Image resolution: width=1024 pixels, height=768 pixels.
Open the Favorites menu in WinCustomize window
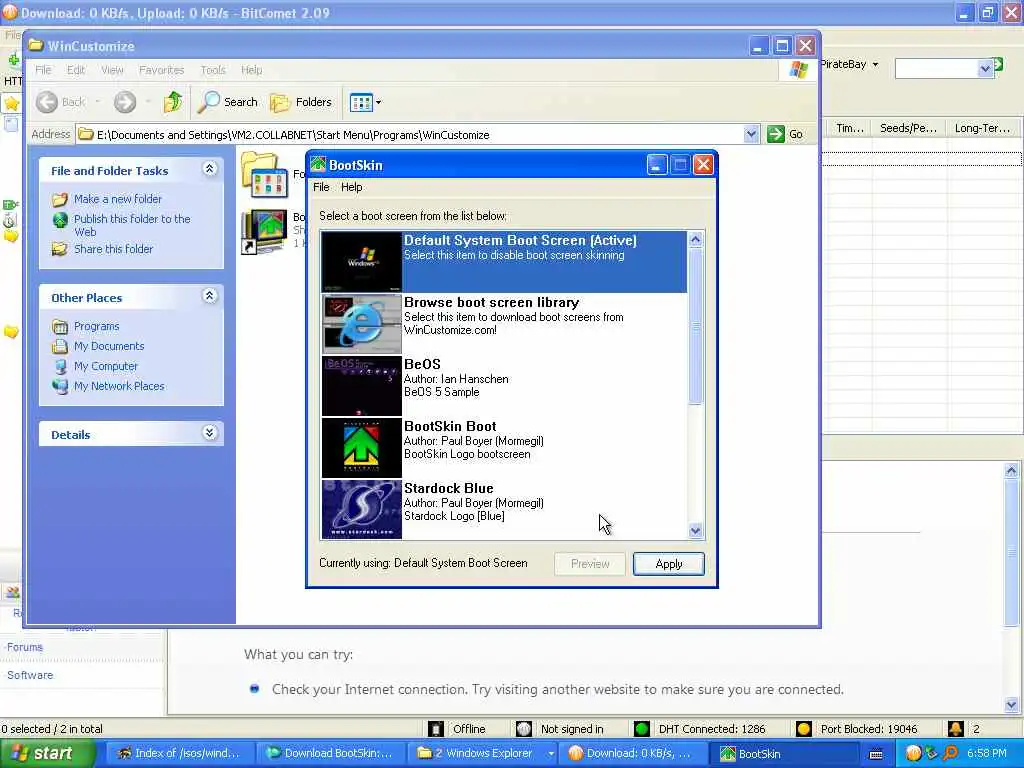pyautogui.click(x=161, y=70)
